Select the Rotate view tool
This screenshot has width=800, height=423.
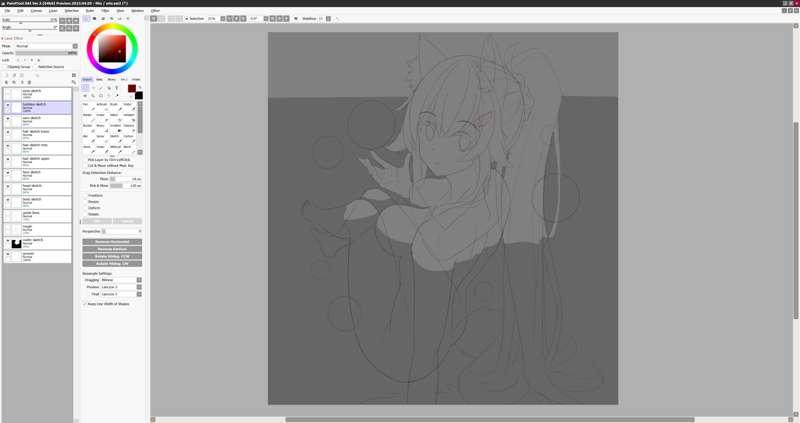tap(101, 95)
